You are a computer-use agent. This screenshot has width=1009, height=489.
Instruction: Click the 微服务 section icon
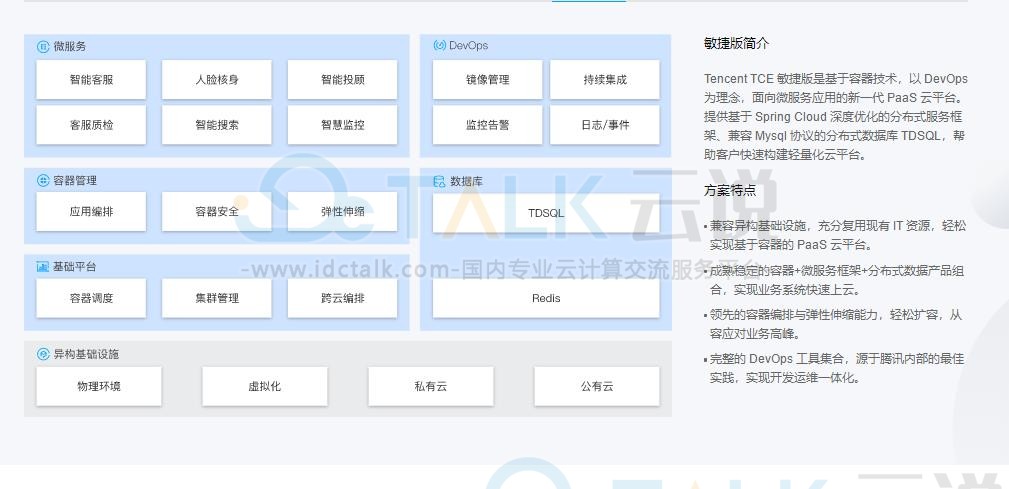(43, 46)
